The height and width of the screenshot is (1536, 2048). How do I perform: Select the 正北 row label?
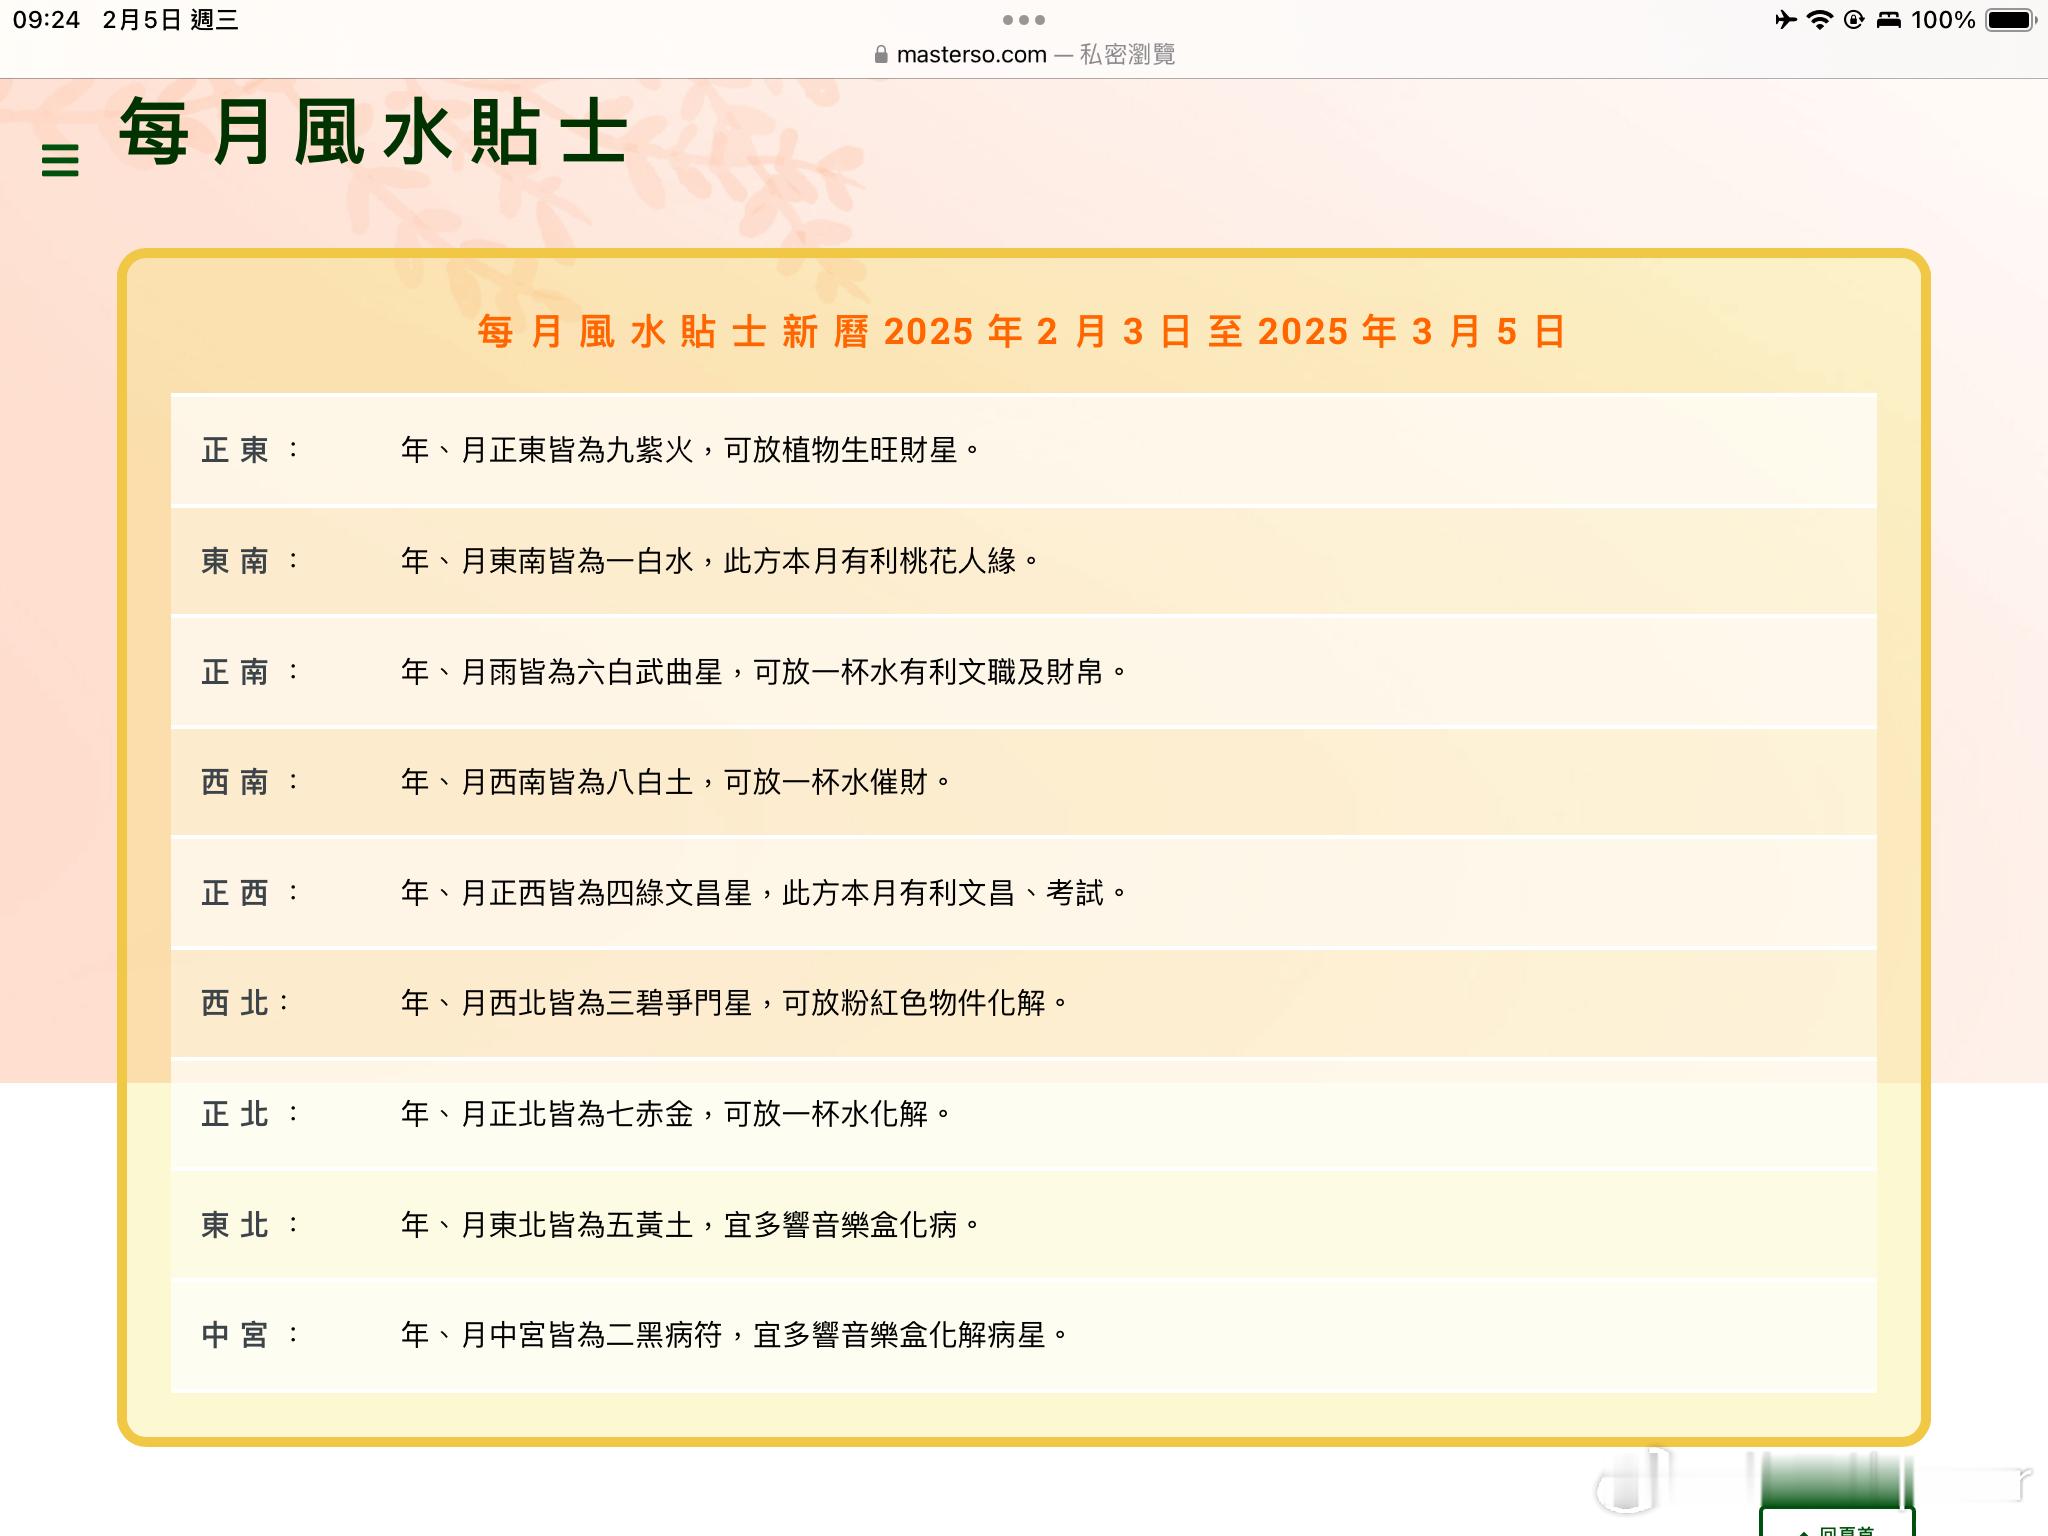coord(250,1114)
